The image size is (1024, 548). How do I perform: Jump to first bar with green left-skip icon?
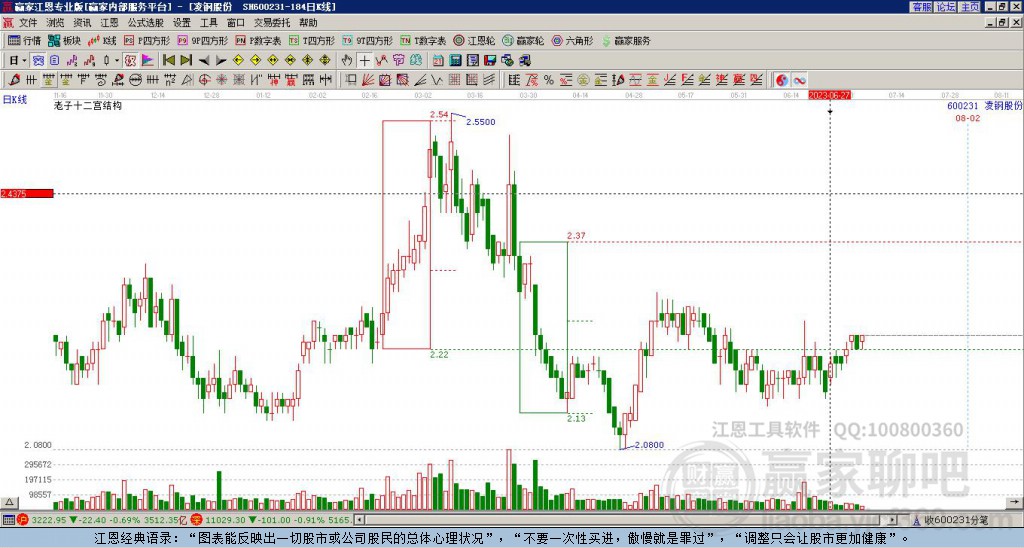(x=169, y=61)
